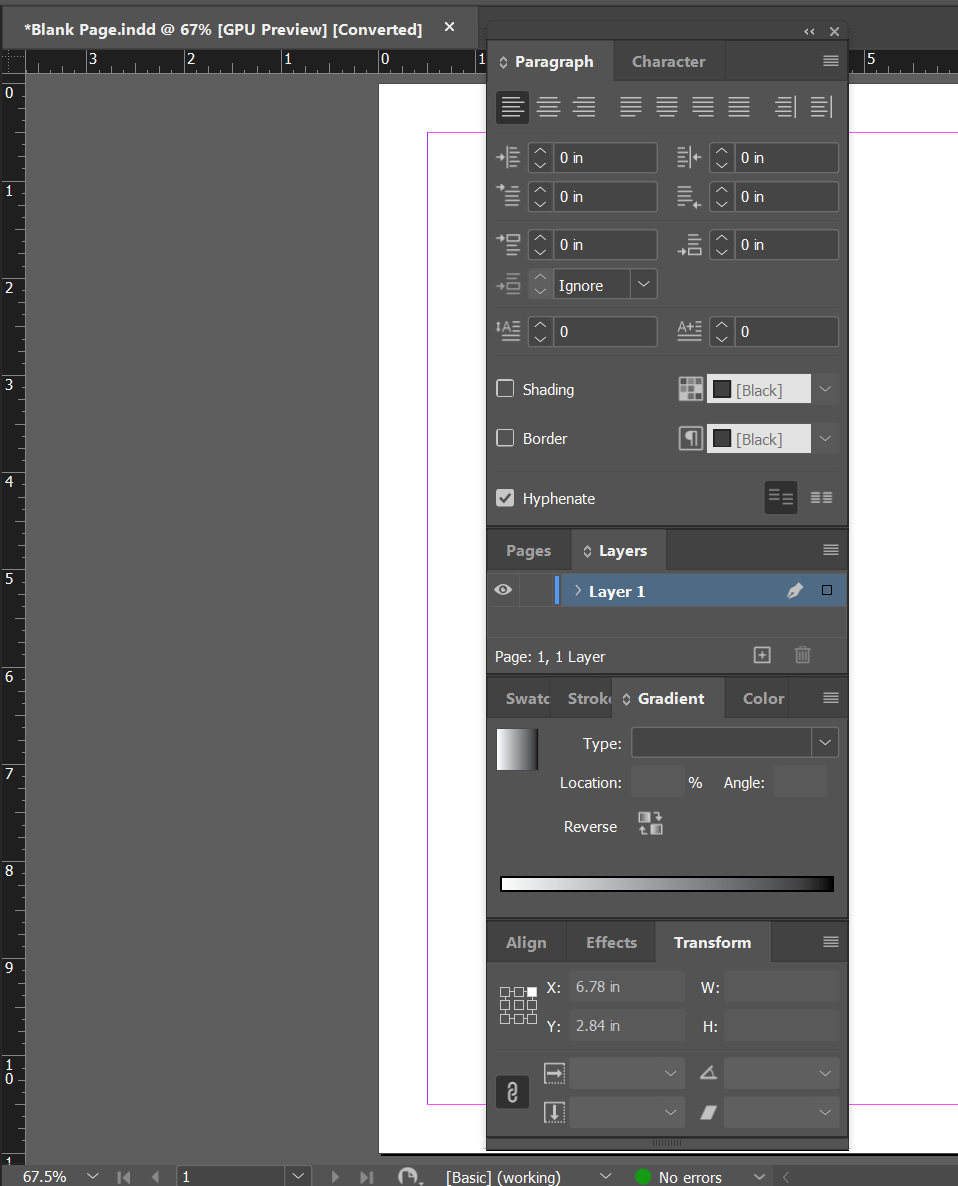Expand Layer 1 disclosure arrow
The height and width of the screenshot is (1186, 958).
click(578, 590)
